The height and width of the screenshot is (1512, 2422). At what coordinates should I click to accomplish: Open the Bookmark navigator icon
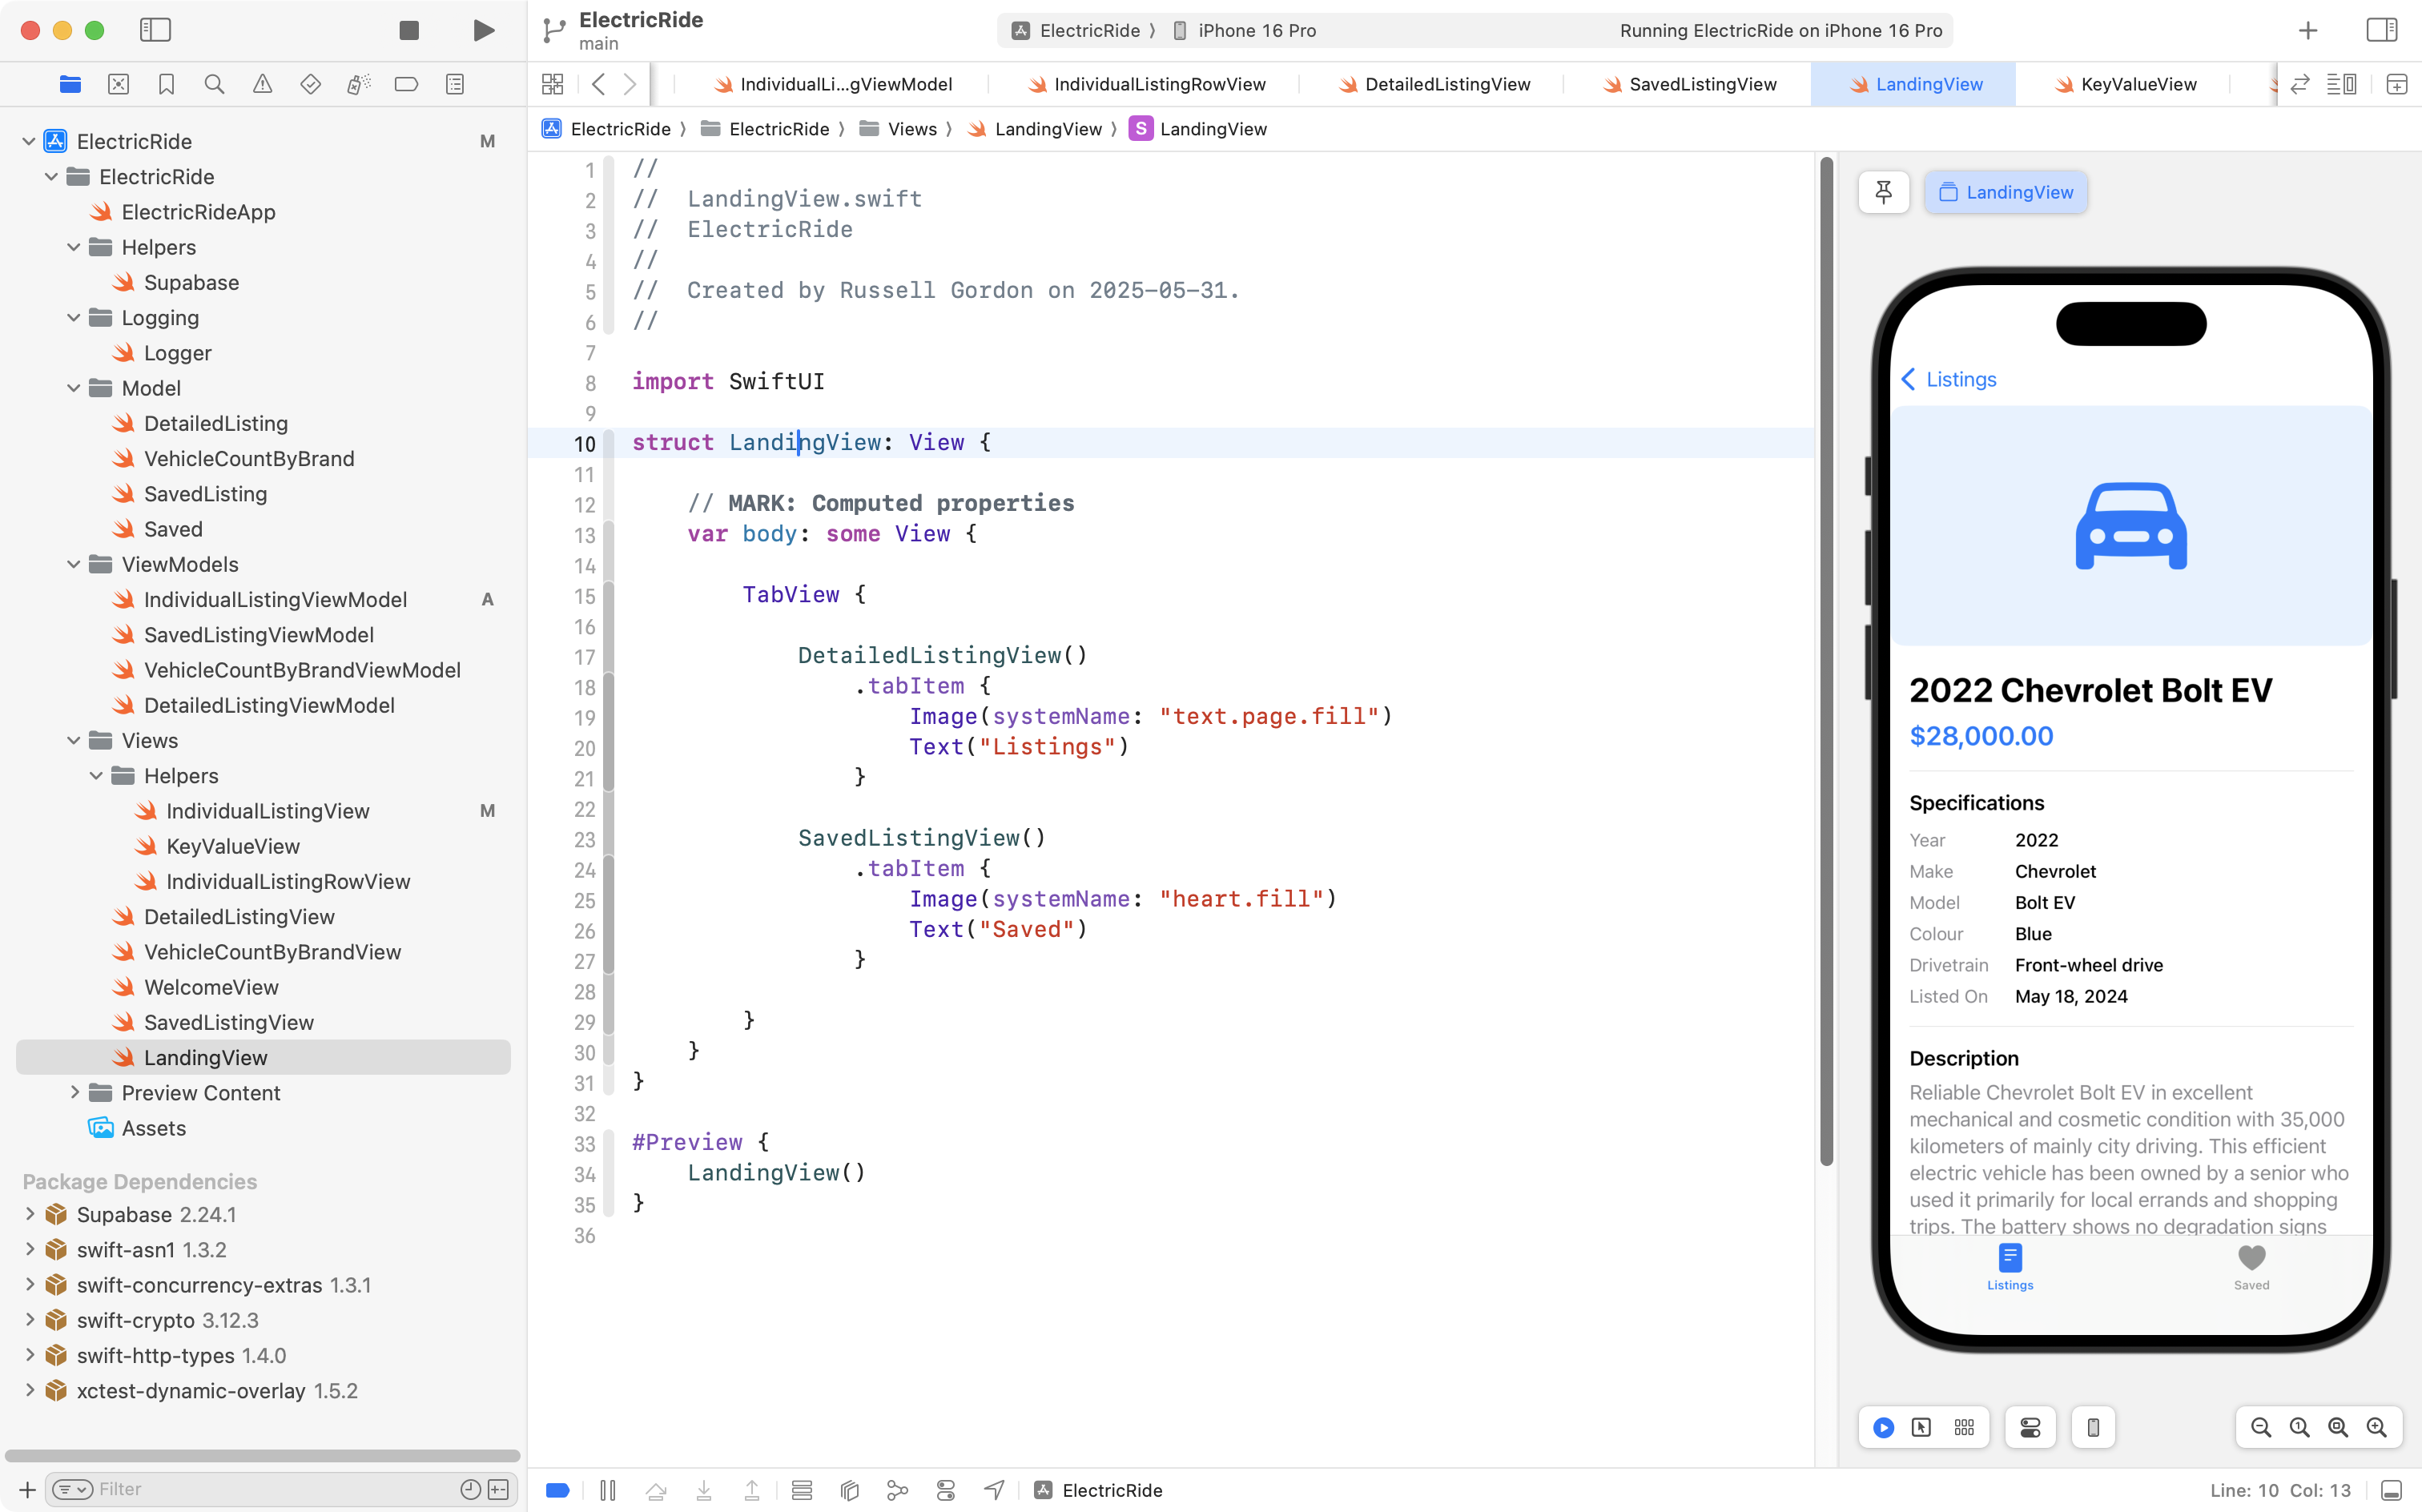(x=166, y=84)
